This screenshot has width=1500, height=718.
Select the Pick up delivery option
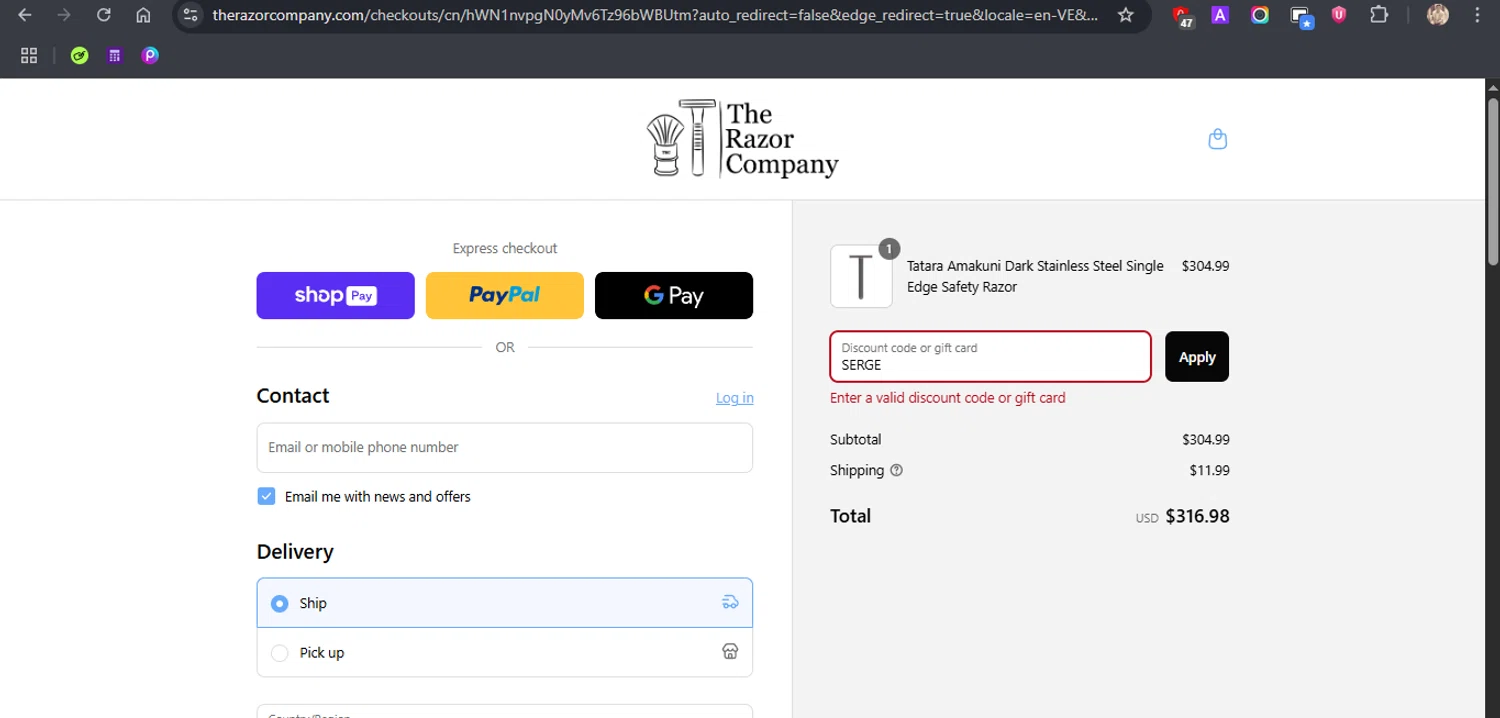tap(505, 652)
